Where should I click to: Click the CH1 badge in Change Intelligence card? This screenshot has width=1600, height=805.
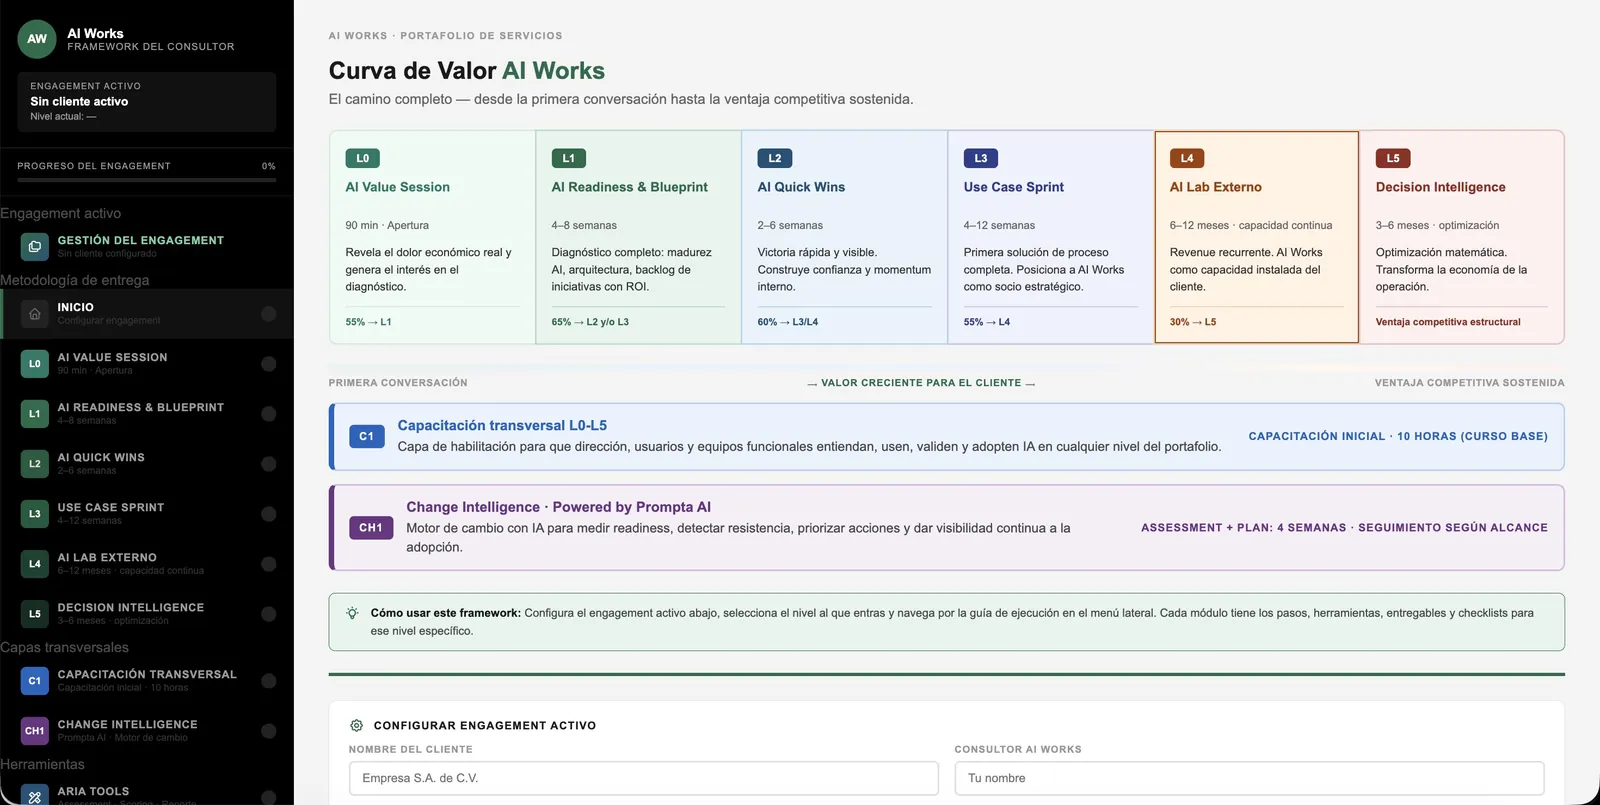pyautogui.click(x=371, y=527)
